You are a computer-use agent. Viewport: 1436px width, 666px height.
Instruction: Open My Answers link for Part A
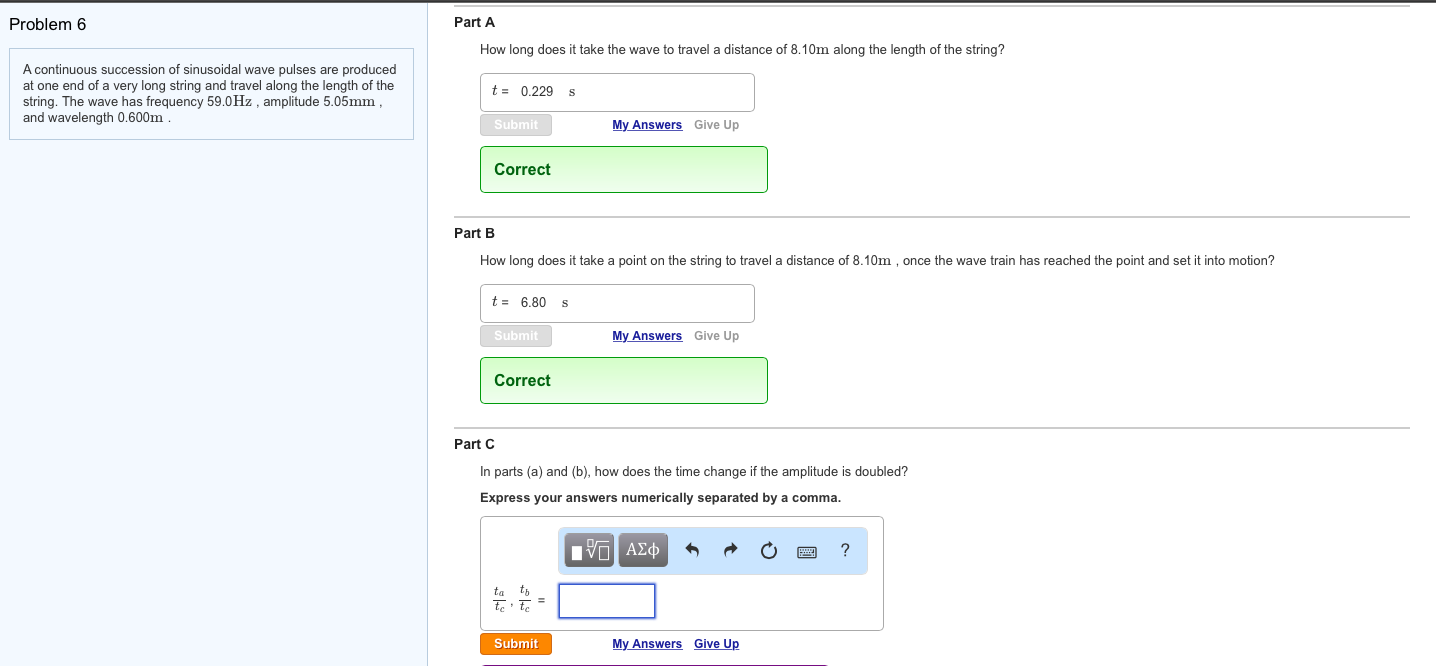pos(647,125)
